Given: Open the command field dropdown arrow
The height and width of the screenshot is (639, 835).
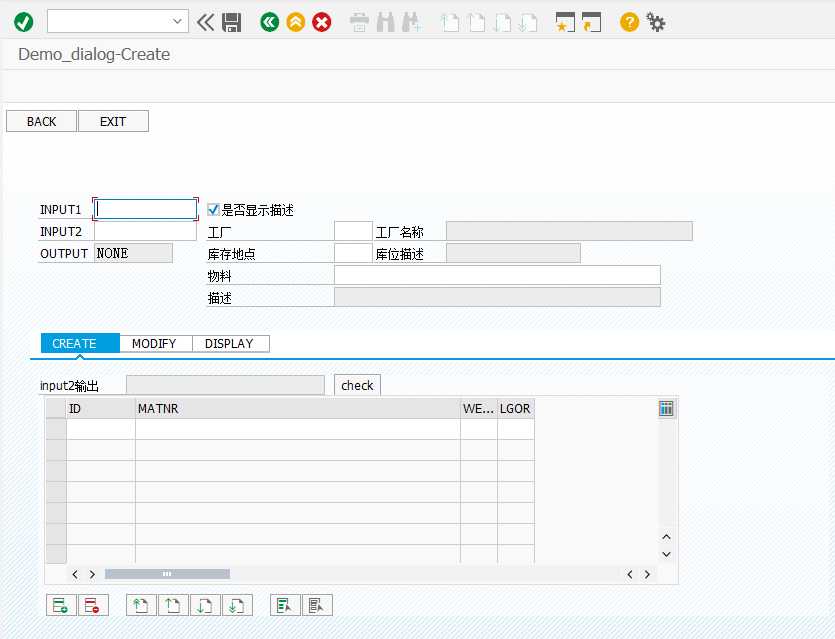Looking at the screenshot, I should tap(177, 21).
